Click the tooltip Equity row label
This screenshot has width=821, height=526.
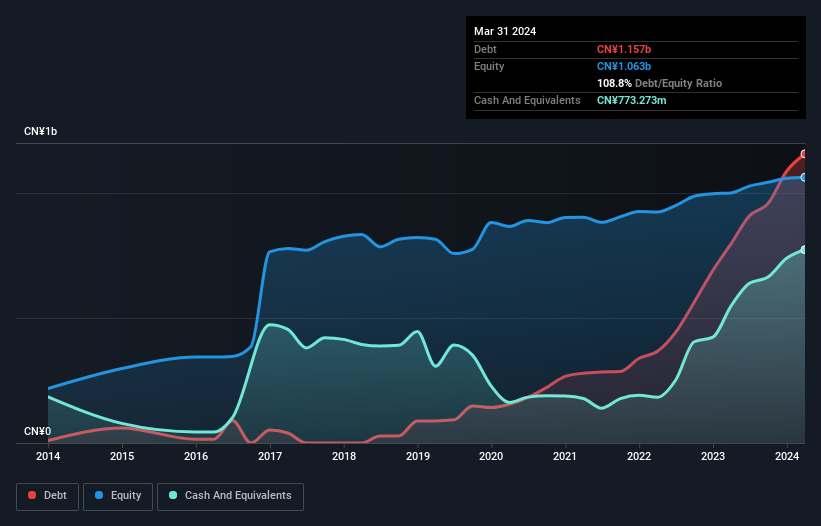click(489, 66)
